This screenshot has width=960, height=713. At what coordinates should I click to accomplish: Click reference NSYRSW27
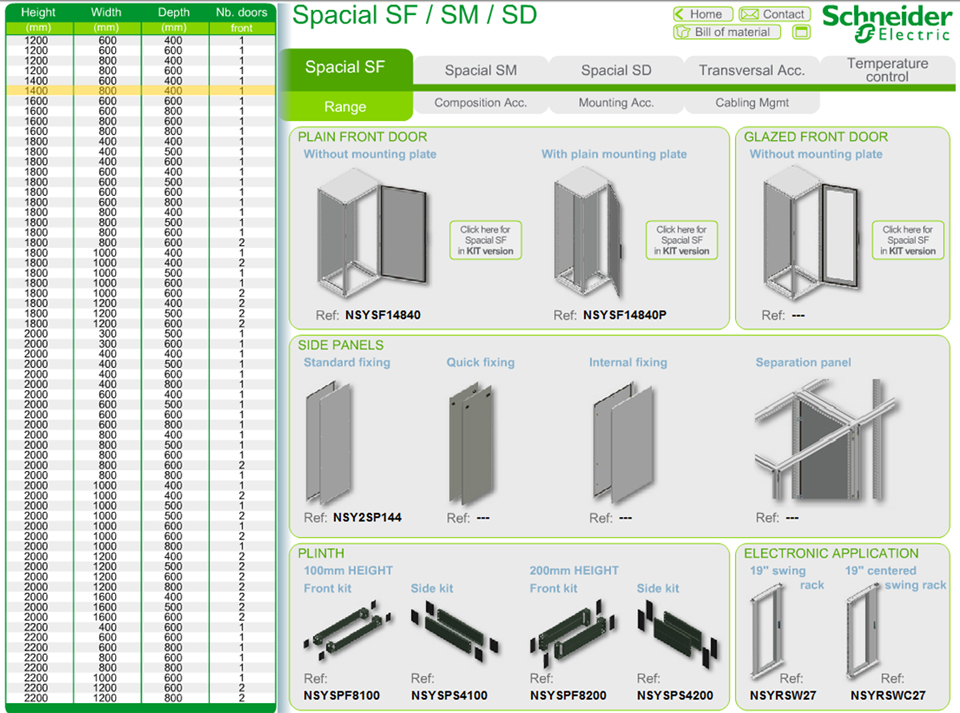(782, 696)
